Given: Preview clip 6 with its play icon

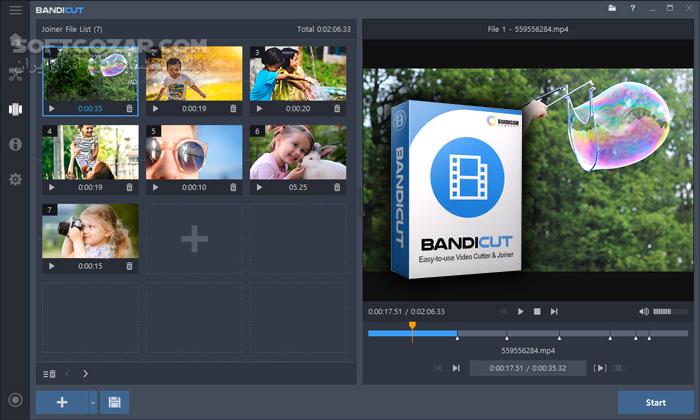Looking at the screenshot, I should point(259,187).
